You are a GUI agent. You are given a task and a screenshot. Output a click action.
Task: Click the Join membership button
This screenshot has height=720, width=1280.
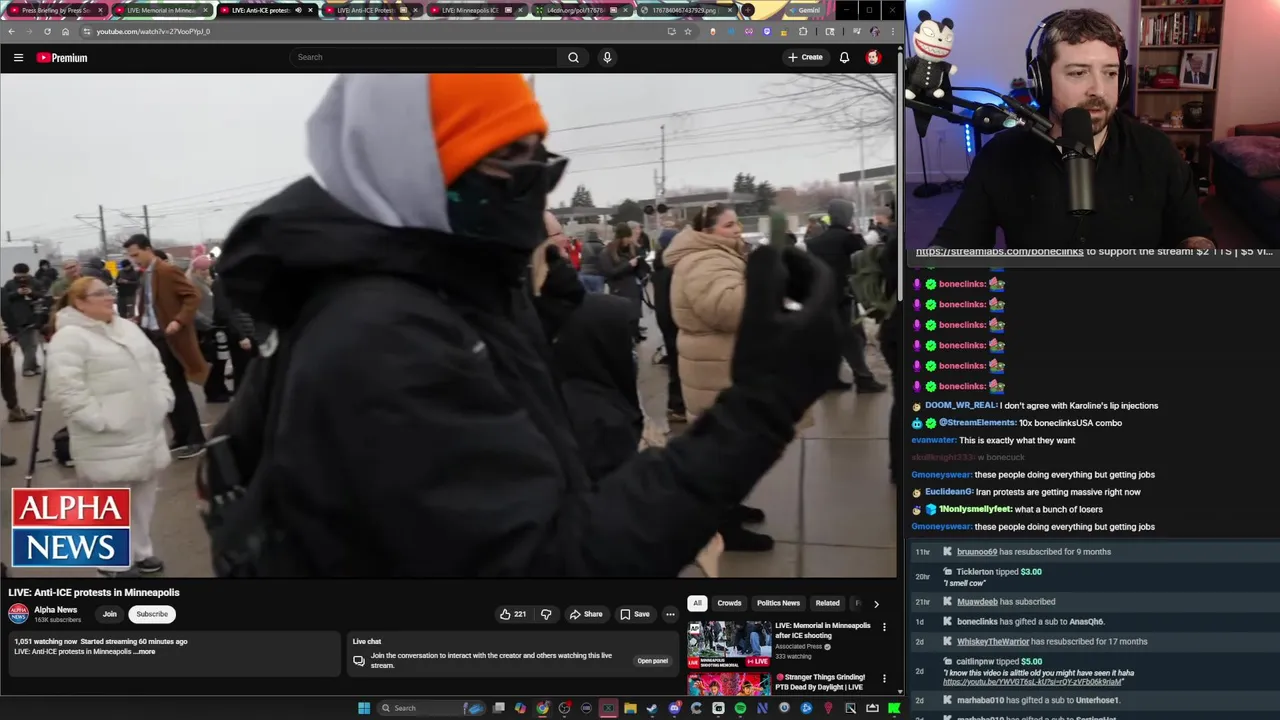click(109, 614)
